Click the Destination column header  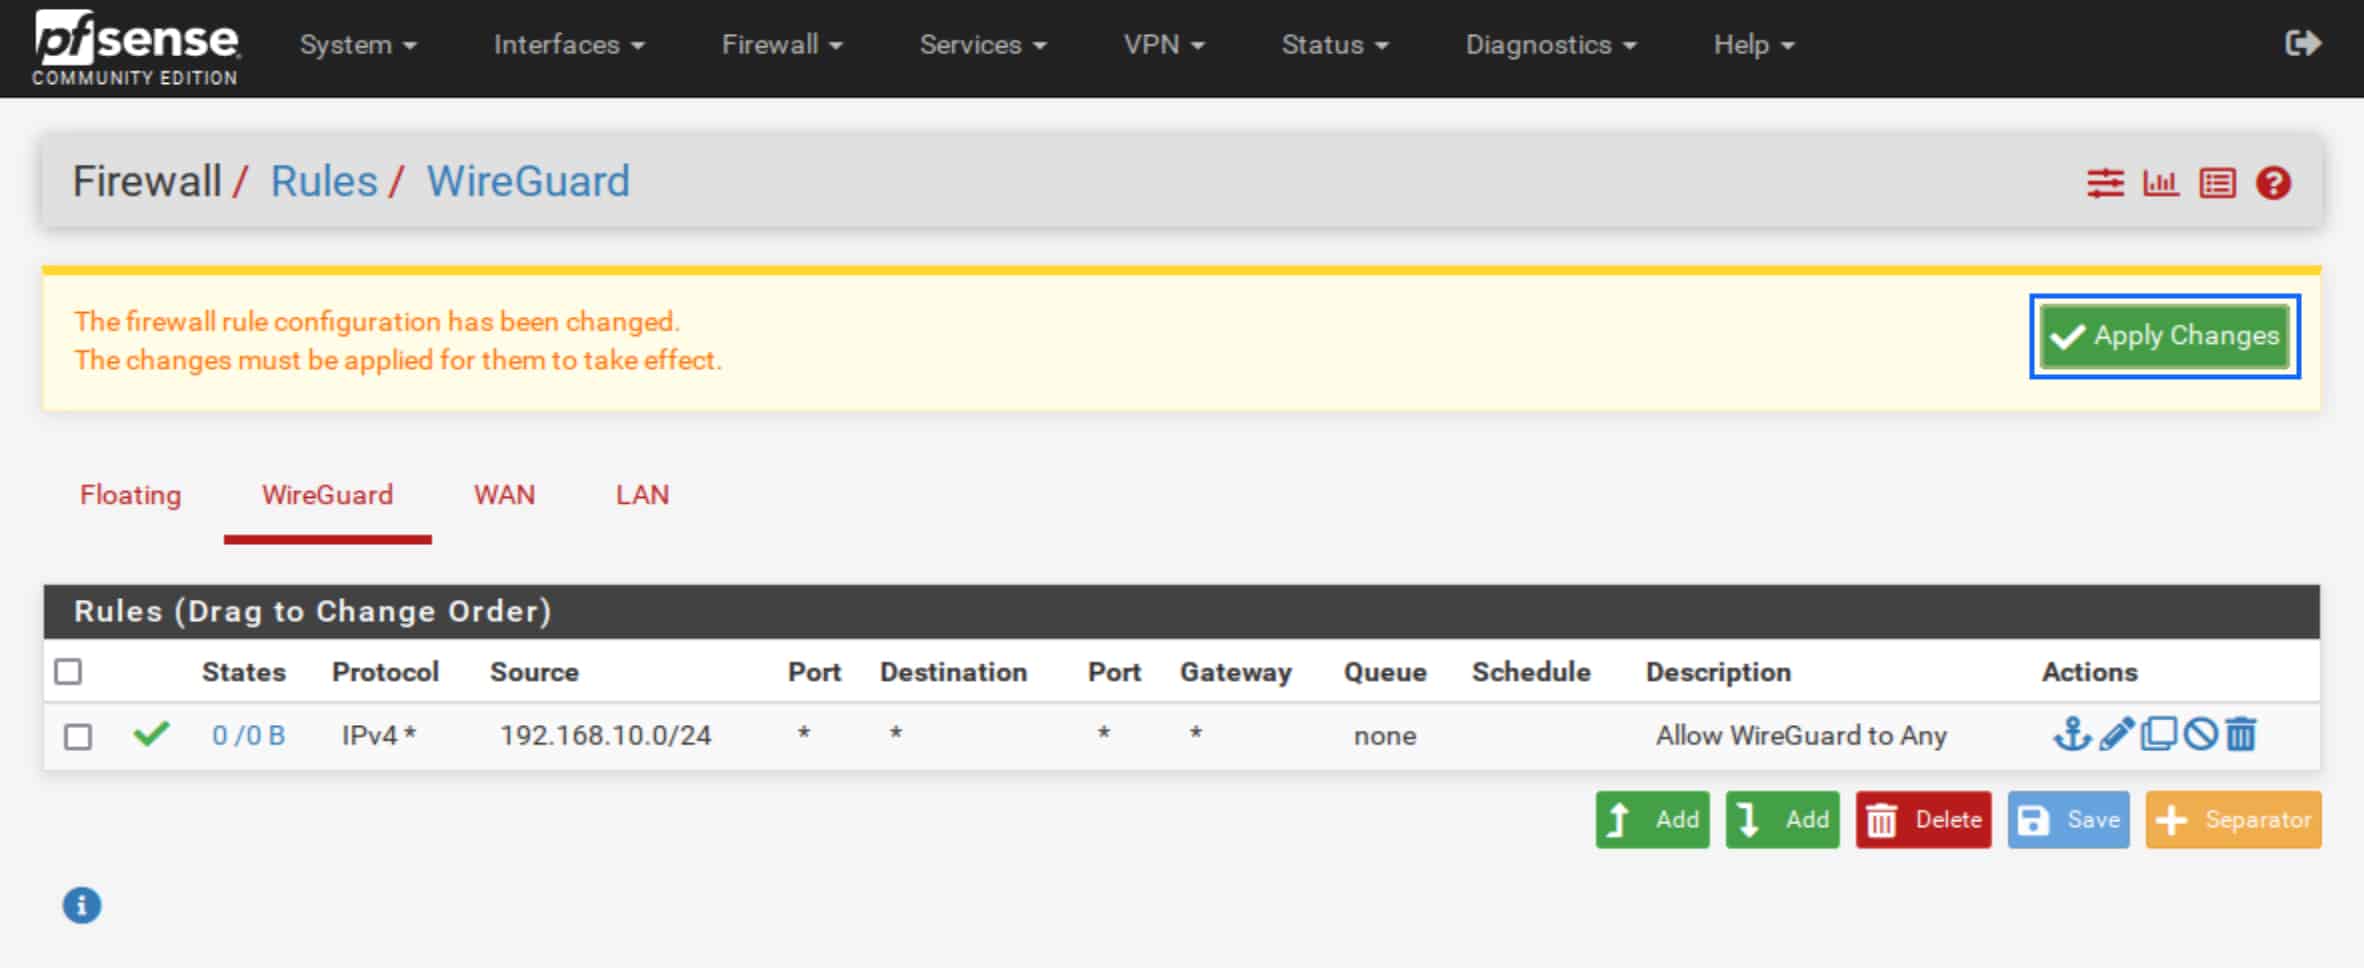pyautogui.click(x=953, y=672)
